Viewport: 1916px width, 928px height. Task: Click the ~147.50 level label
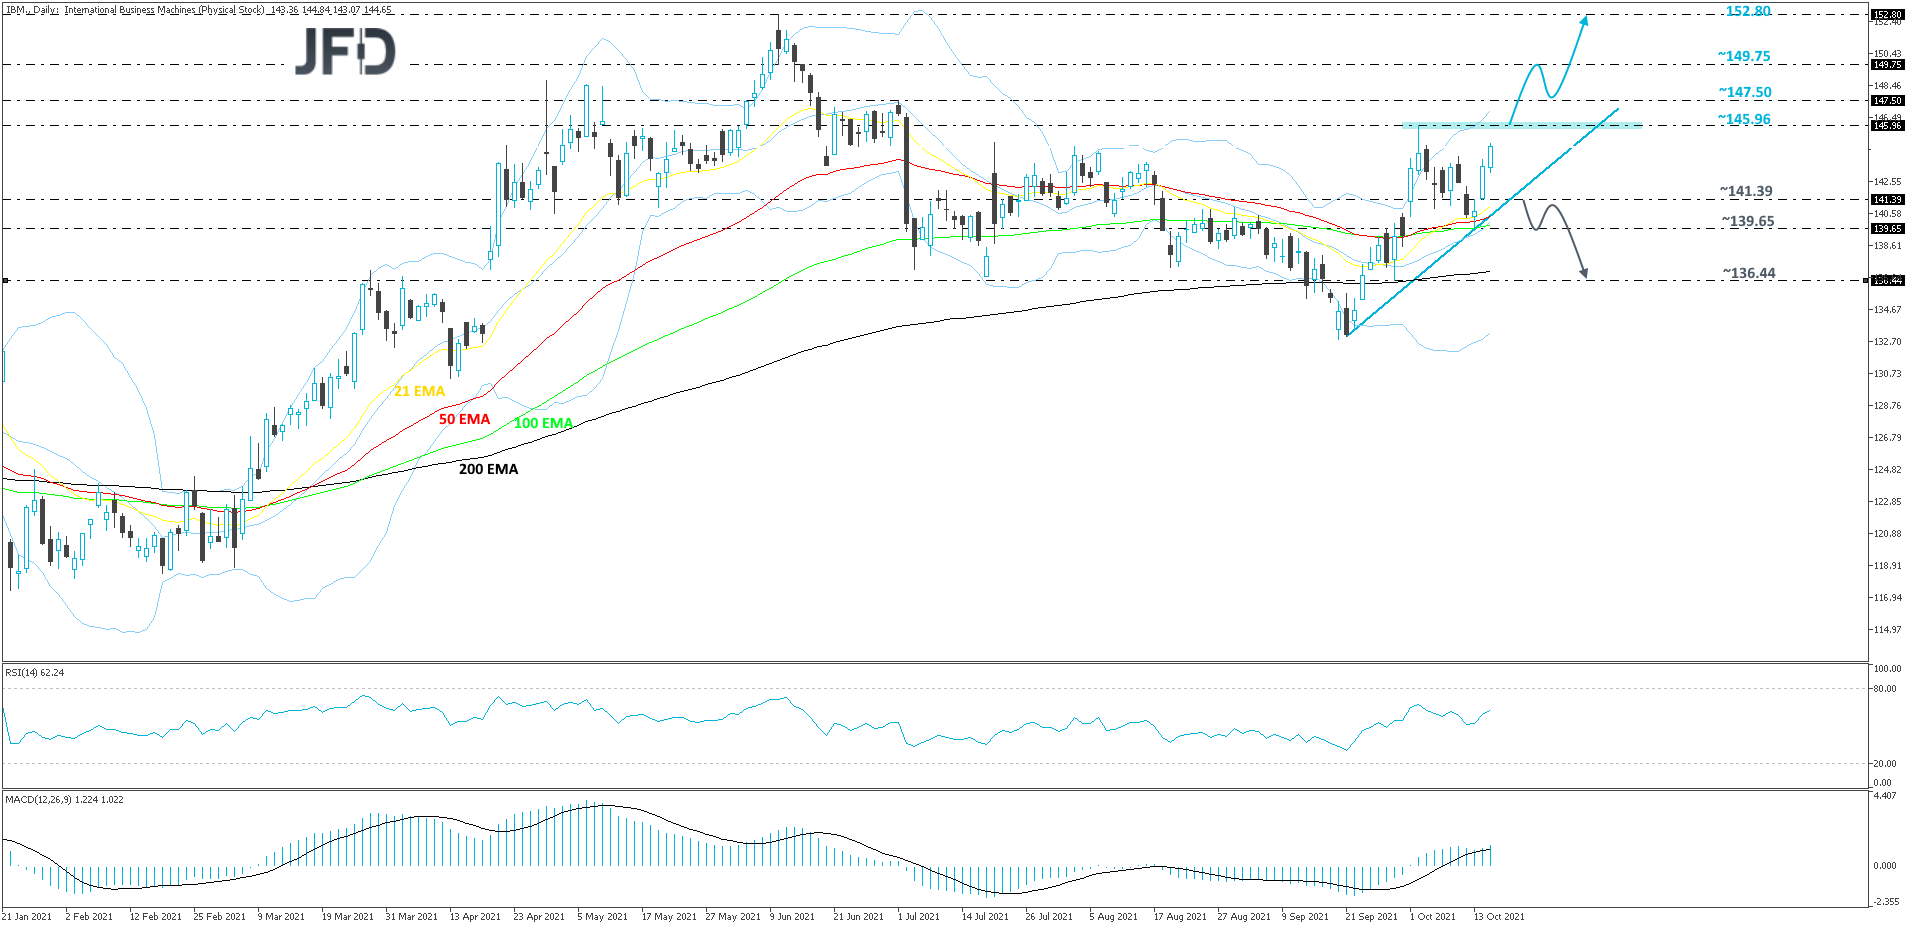coord(1745,92)
